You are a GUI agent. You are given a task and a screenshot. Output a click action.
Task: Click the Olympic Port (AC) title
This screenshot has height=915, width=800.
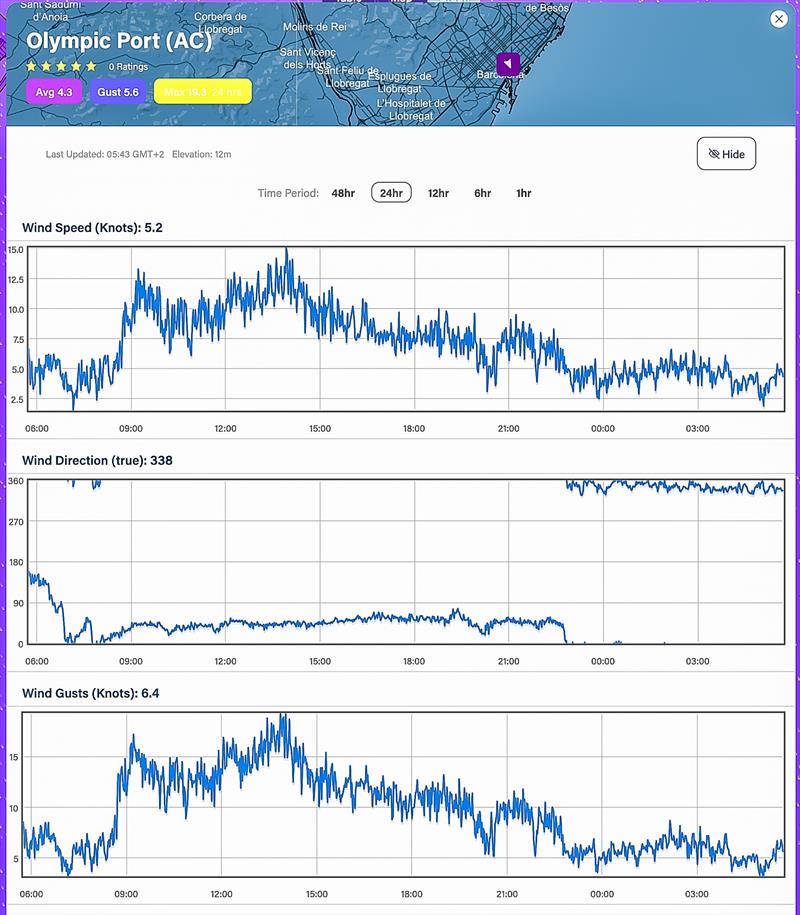(x=118, y=41)
